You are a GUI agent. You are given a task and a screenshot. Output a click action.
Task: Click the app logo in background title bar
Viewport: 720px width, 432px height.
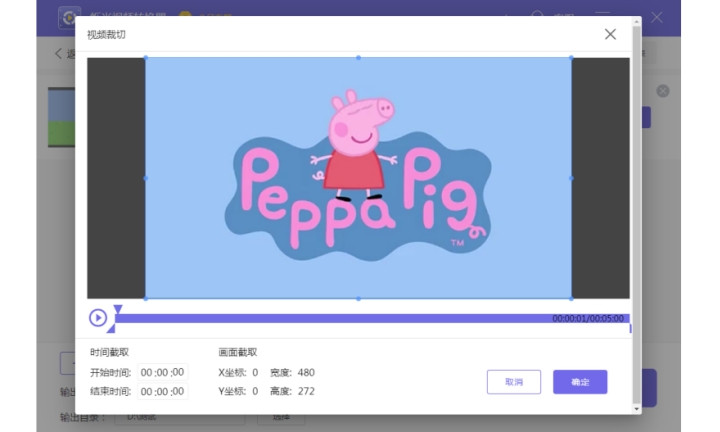coord(69,18)
